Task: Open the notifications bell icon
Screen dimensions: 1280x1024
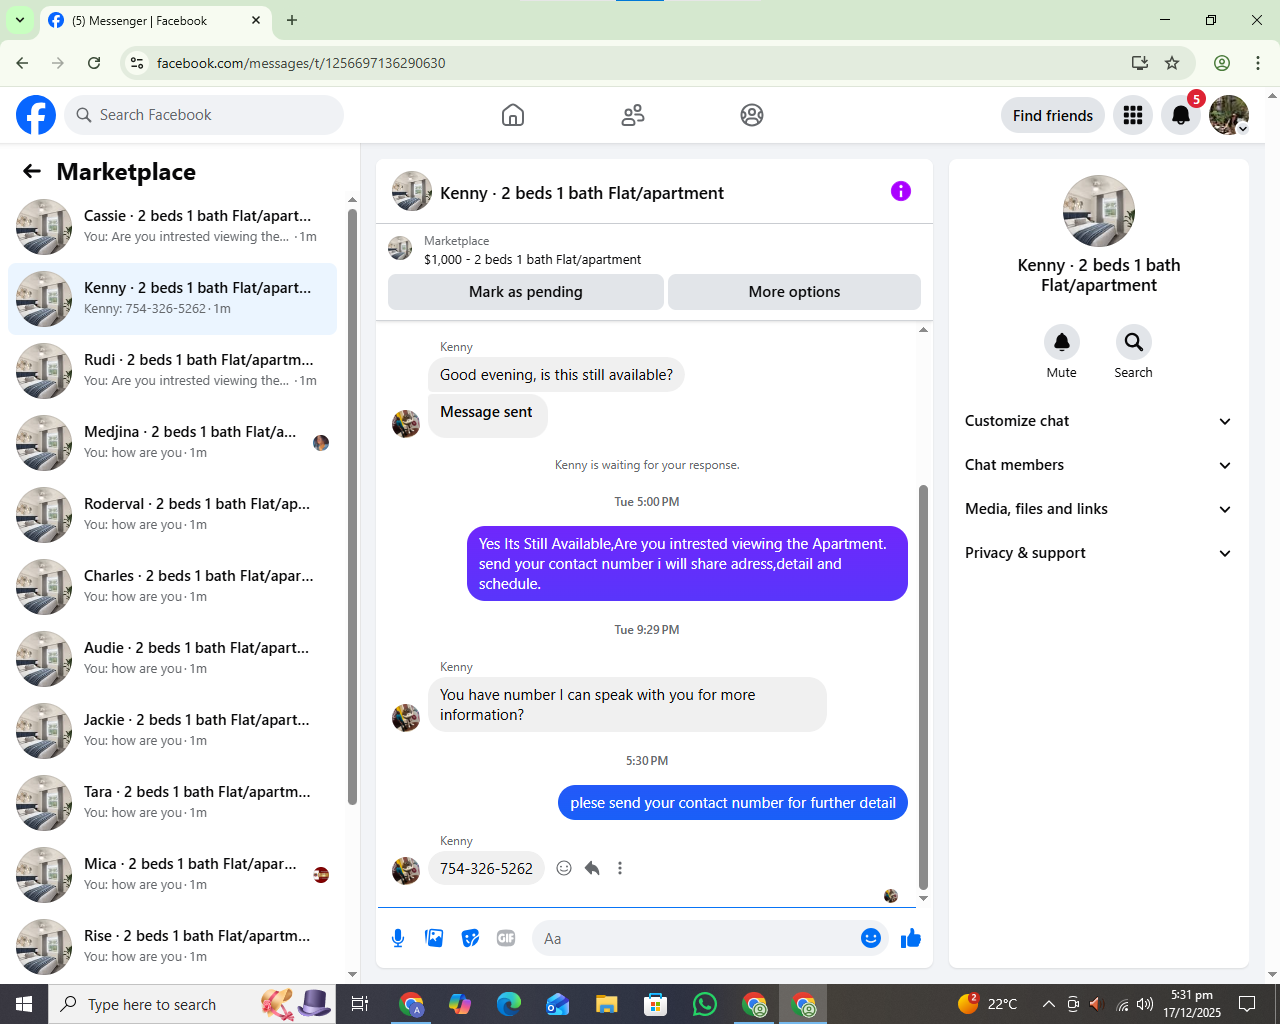Action: (x=1181, y=115)
